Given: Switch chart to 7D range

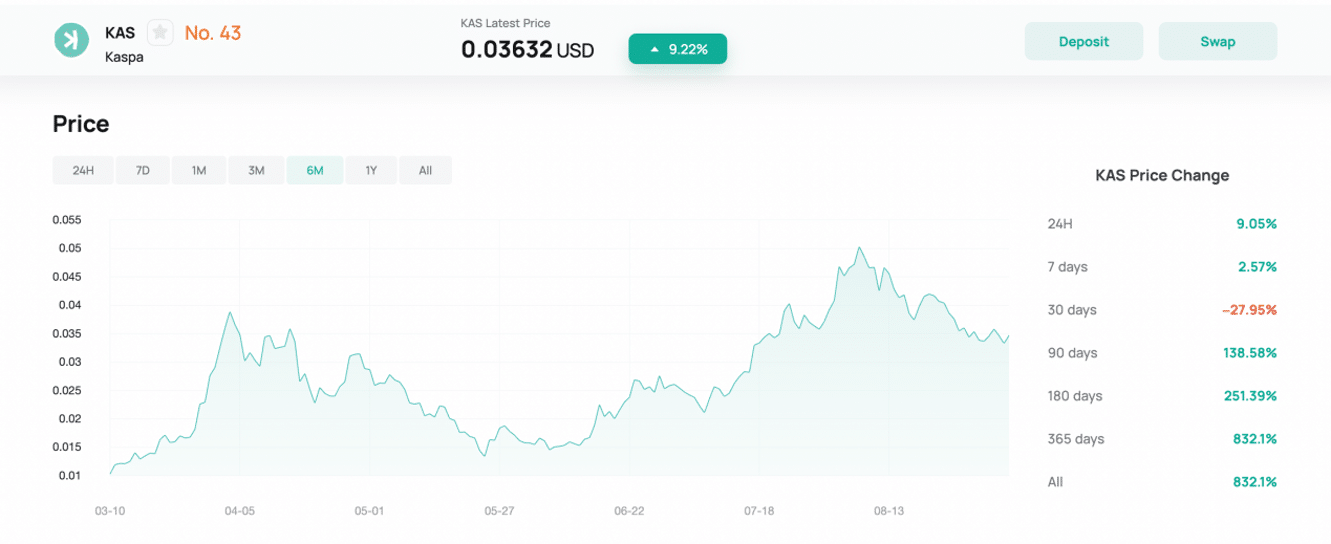Looking at the screenshot, I should (x=143, y=170).
